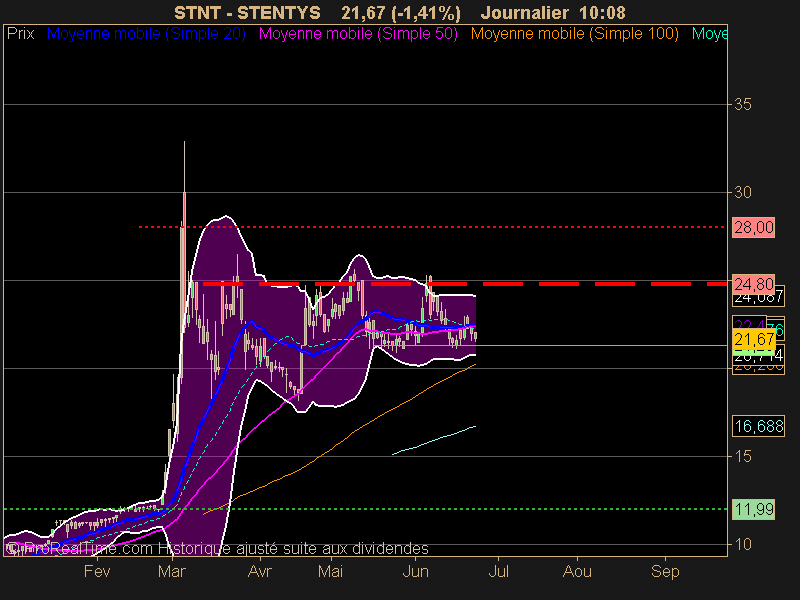Click the 35 value on the price axis
The image size is (800, 600).
pyautogui.click(x=743, y=105)
